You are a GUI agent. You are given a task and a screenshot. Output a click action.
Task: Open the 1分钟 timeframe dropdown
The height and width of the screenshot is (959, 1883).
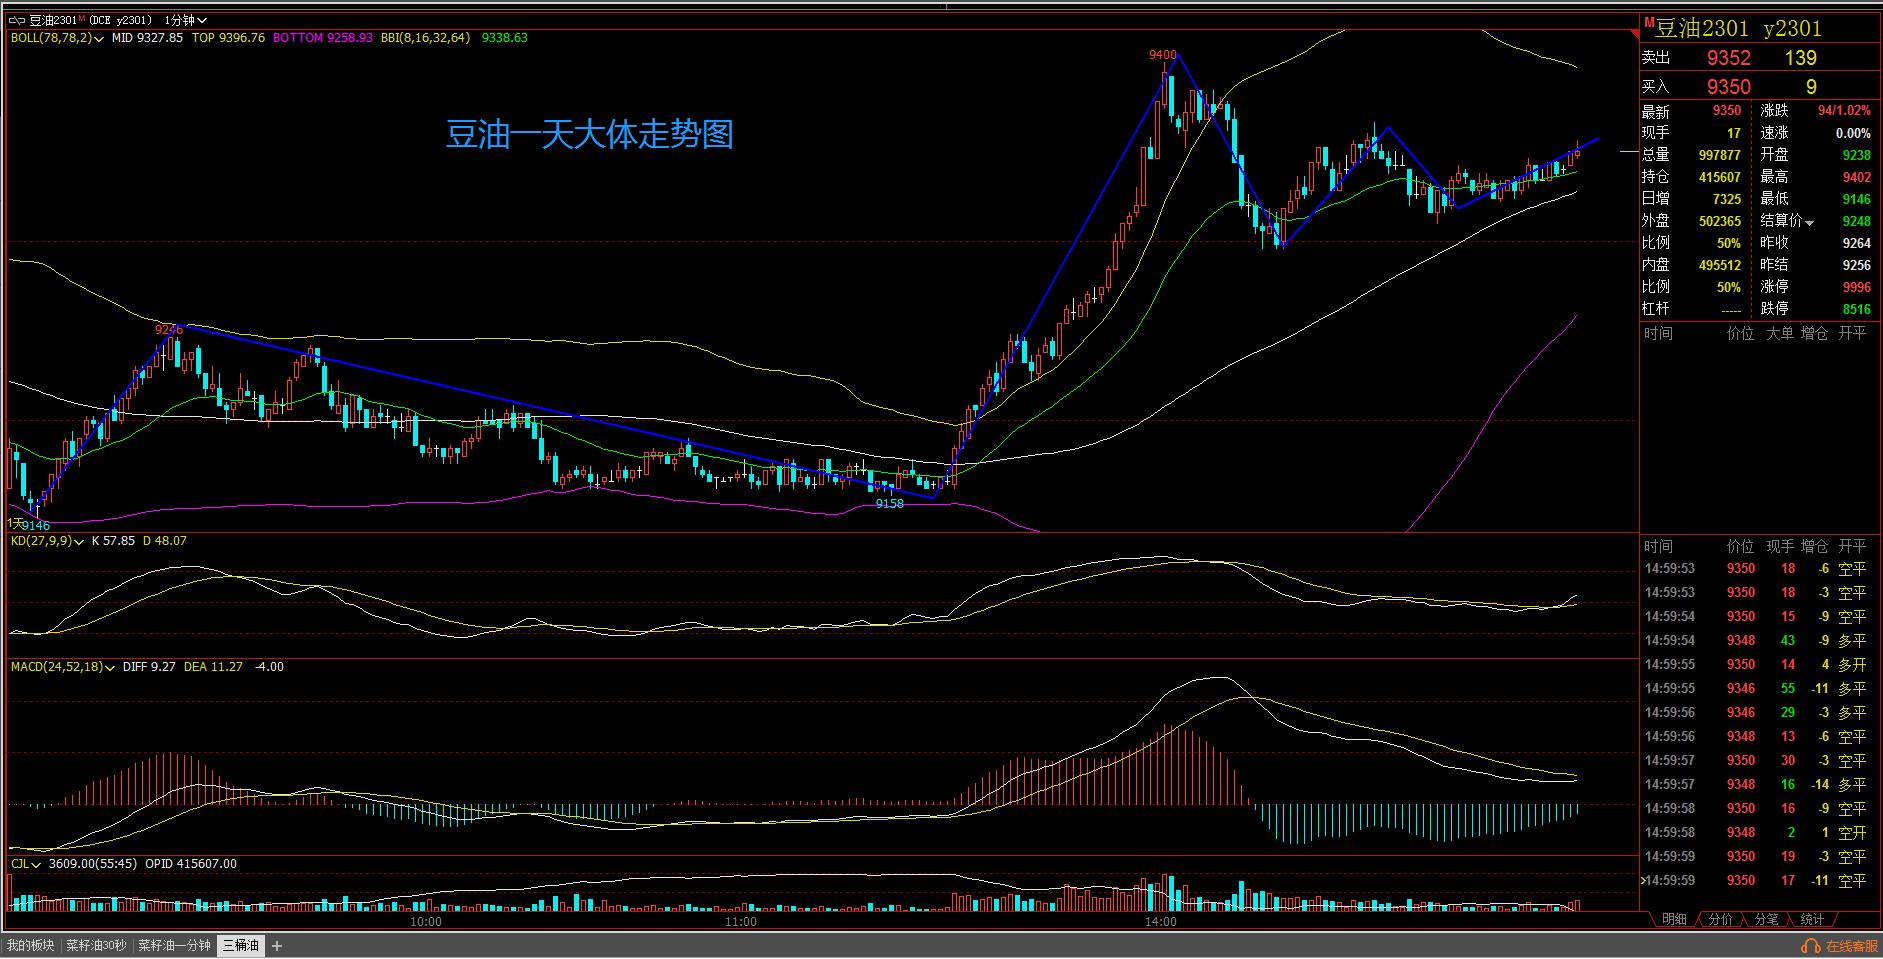(x=186, y=20)
